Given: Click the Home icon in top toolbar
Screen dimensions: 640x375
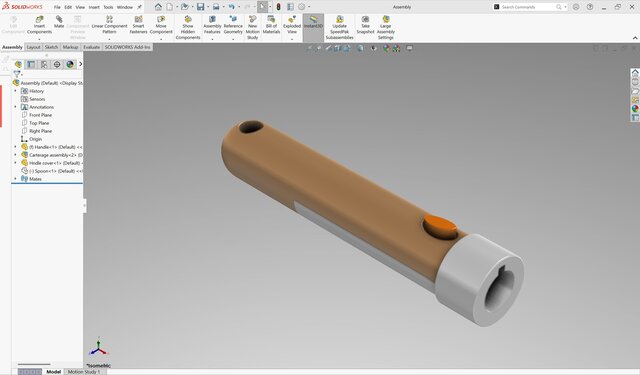Looking at the screenshot, I should coord(158,7).
